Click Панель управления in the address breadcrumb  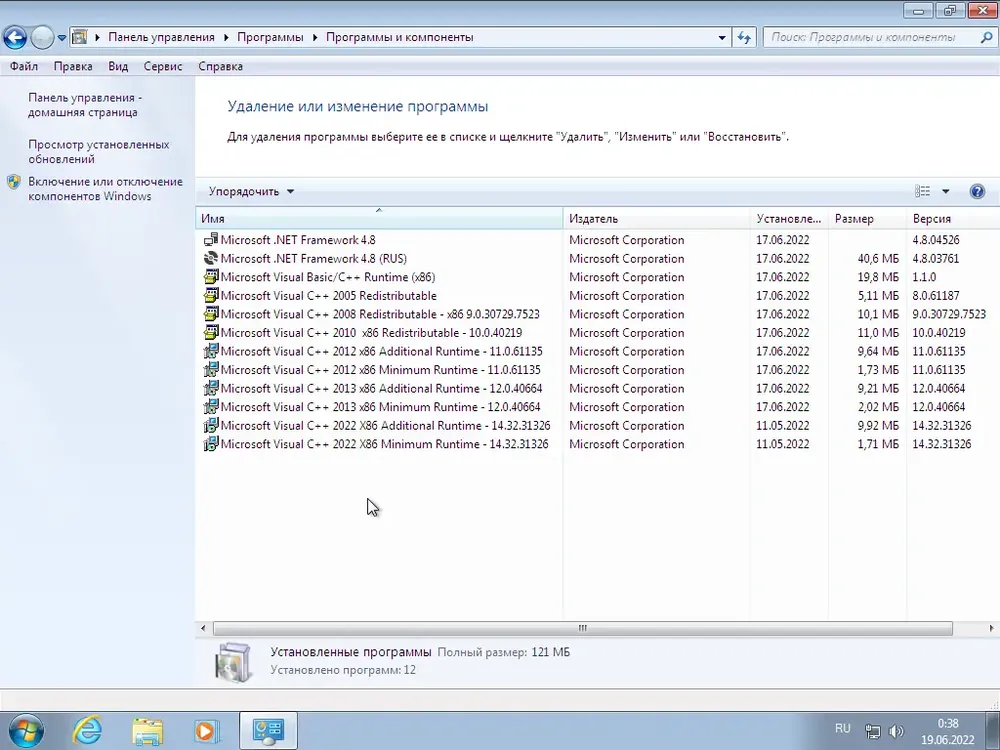coord(161,37)
